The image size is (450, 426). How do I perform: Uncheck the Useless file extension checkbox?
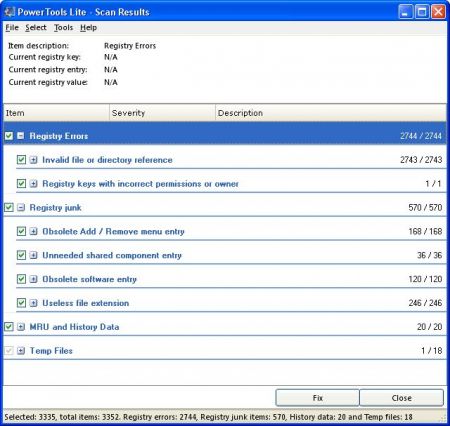pos(21,303)
